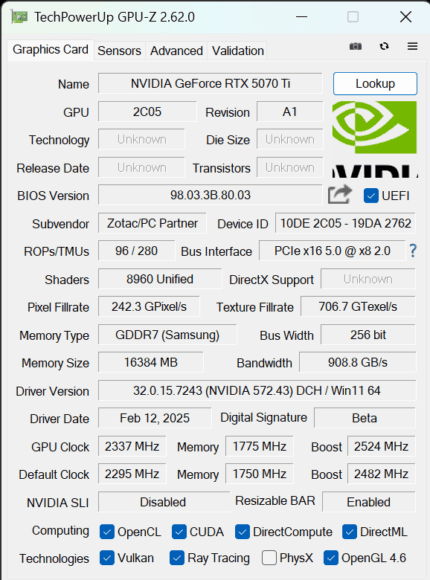Click Bandwidth field 908.8 GB/s

coord(357,362)
